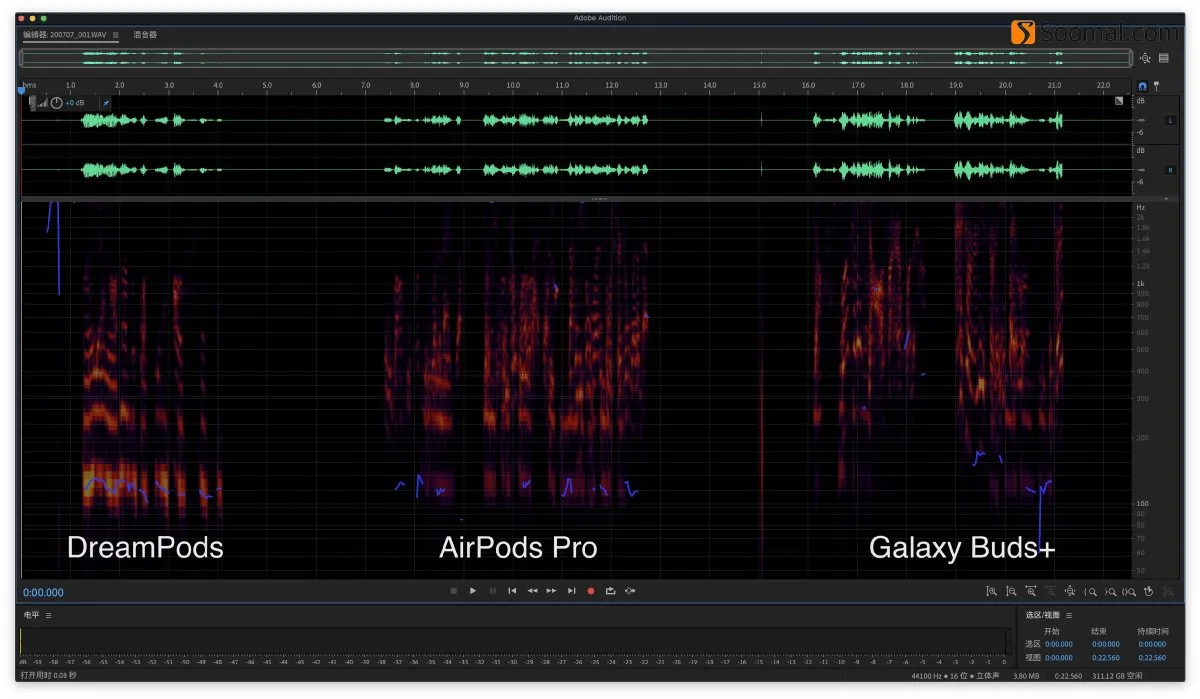
Task: Click the Pause transport button
Action: coord(493,591)
